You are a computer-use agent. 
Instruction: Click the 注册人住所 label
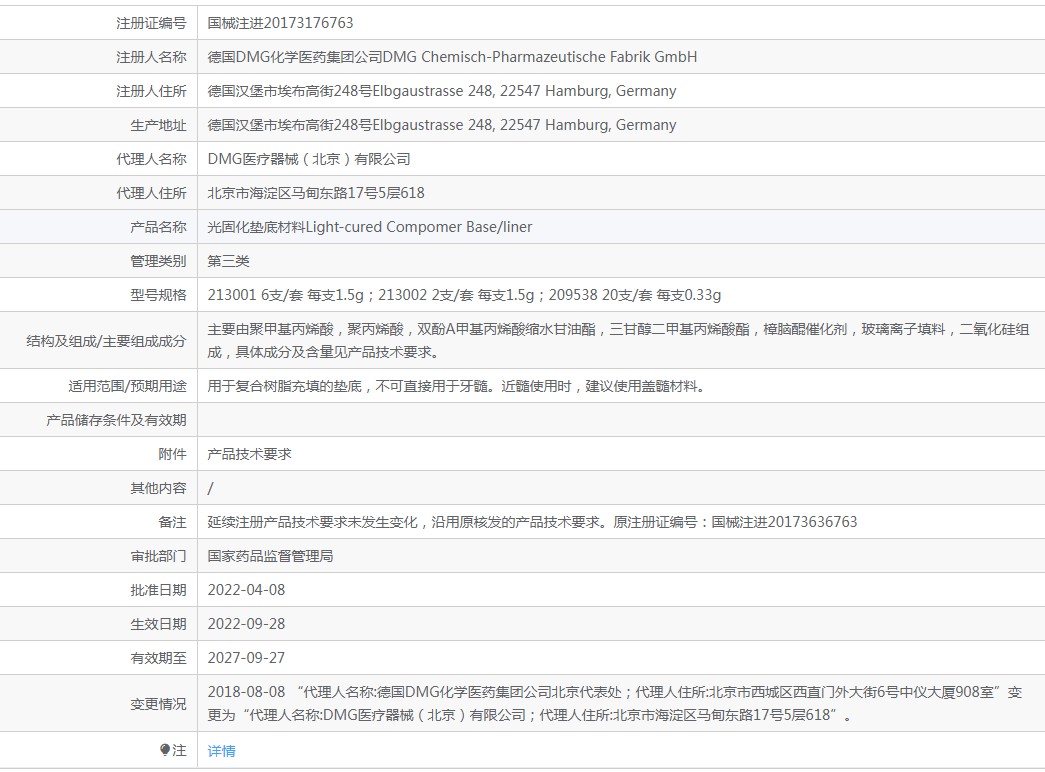pos(151,91)
